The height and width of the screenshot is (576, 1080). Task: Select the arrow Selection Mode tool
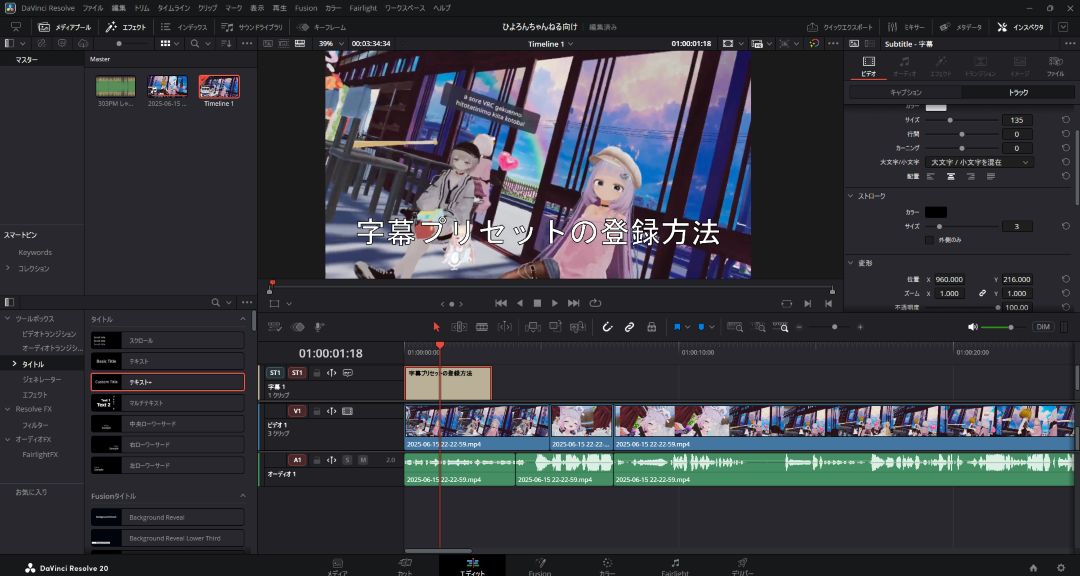click(436, 327)
